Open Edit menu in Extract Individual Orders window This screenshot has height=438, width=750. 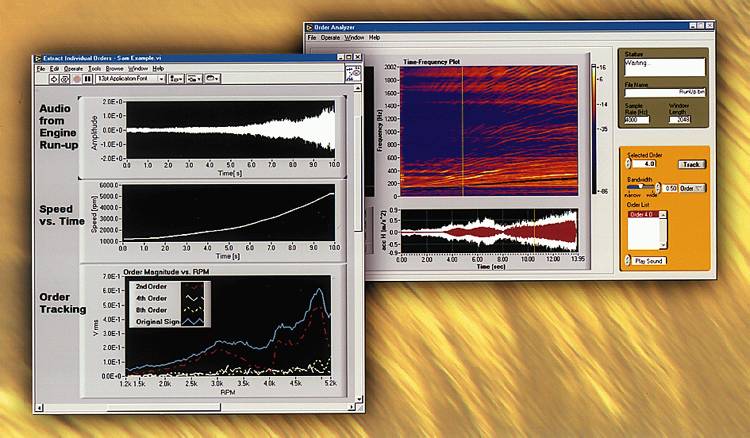point(55,69)
